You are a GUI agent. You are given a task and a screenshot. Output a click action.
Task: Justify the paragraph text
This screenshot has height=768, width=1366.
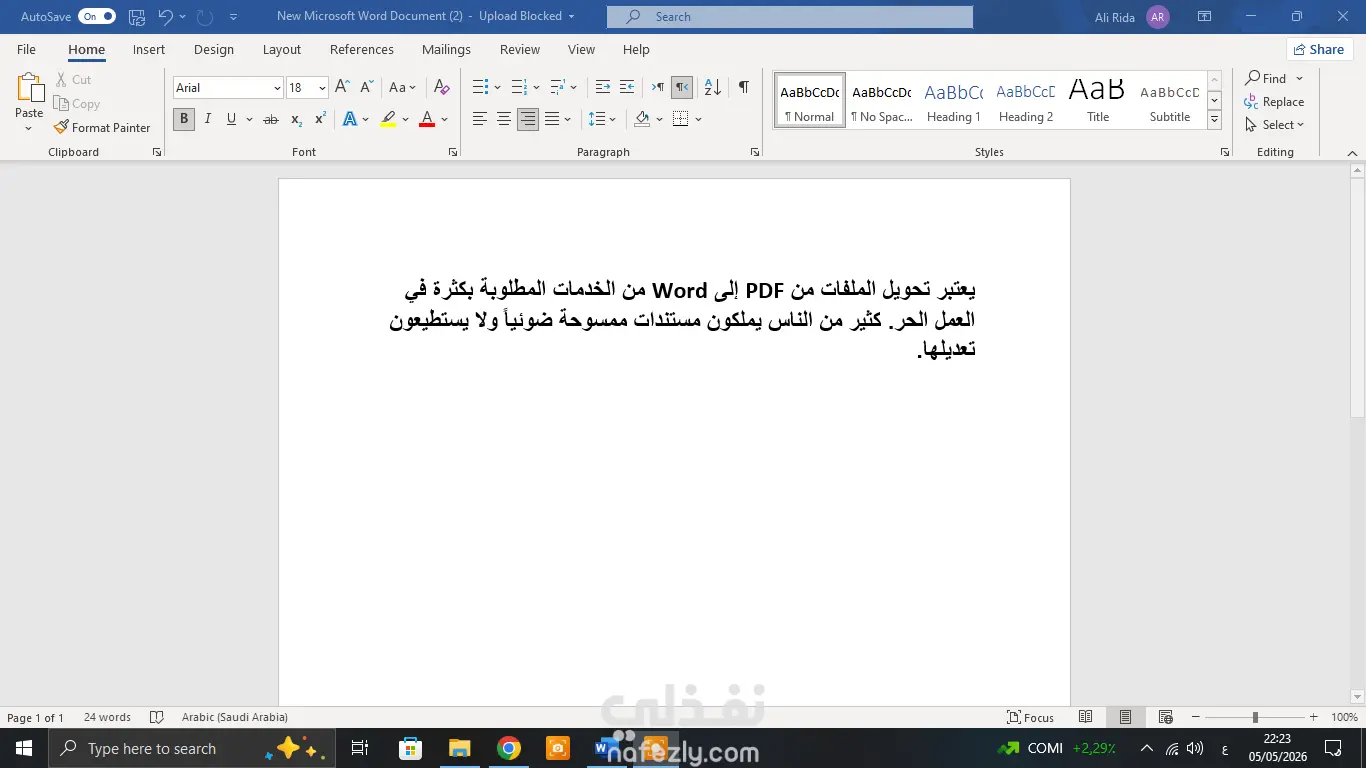pyautogui.click(x=552, y=119)
